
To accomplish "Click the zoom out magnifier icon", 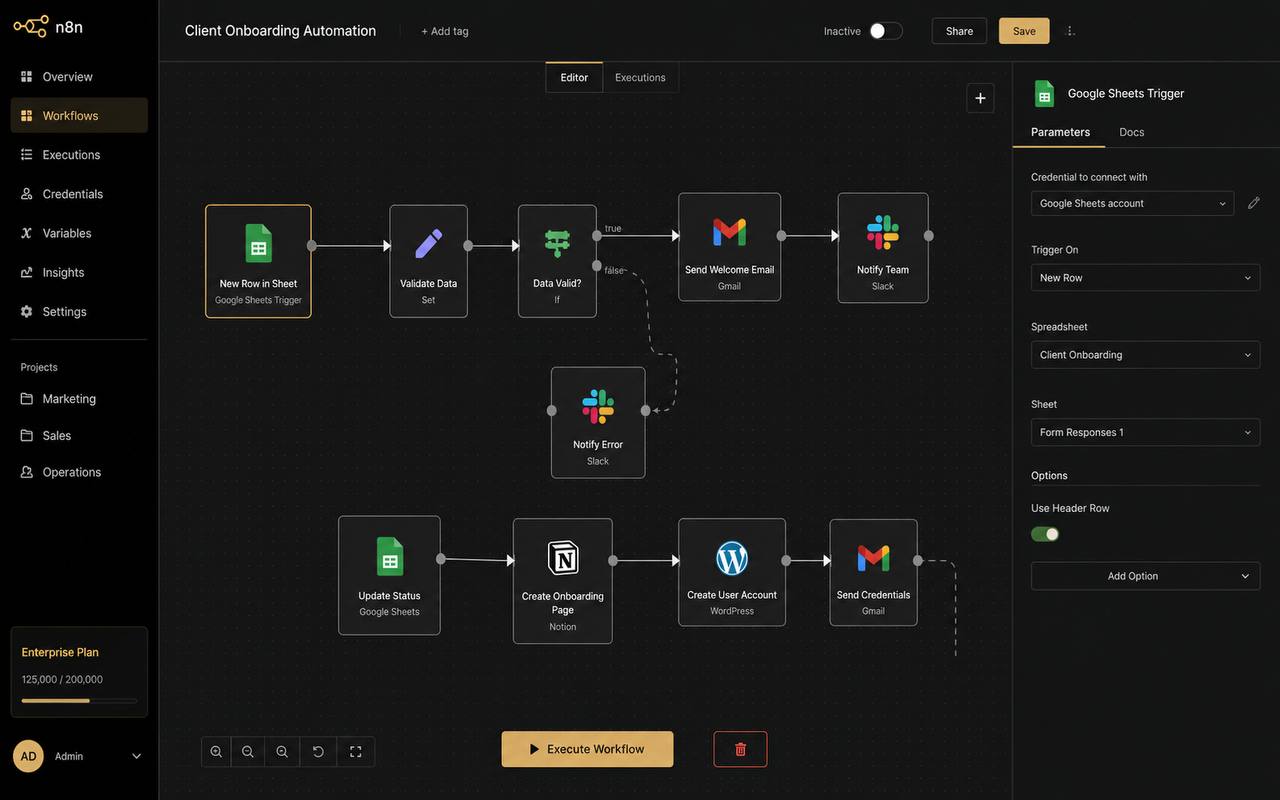I will [x=247, y=752].
